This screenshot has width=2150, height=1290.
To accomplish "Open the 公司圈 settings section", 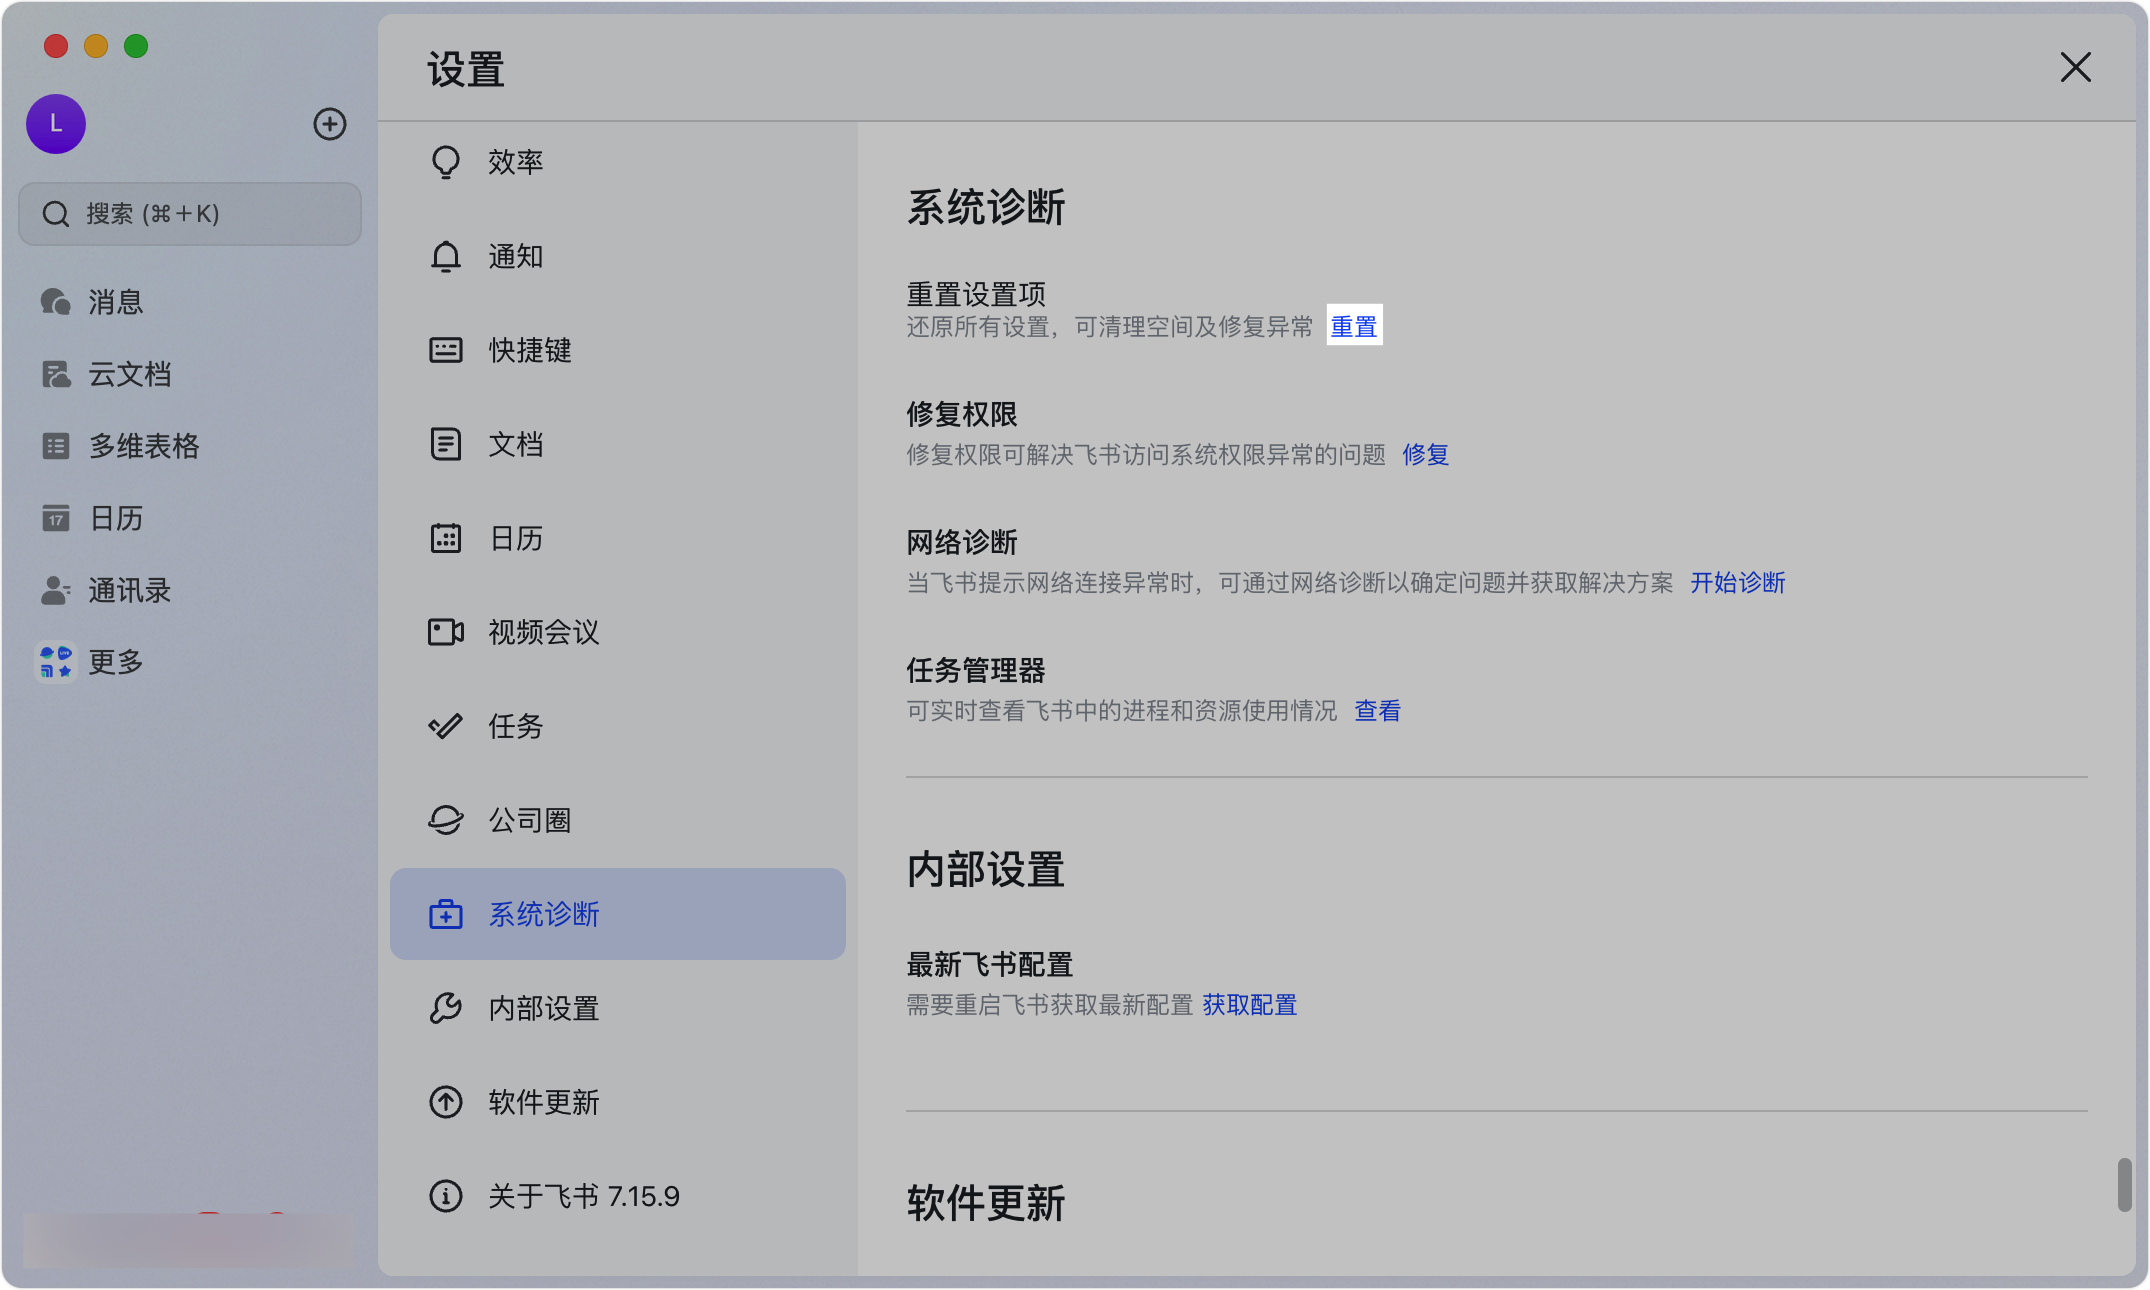I will click(x=531, y=819).
